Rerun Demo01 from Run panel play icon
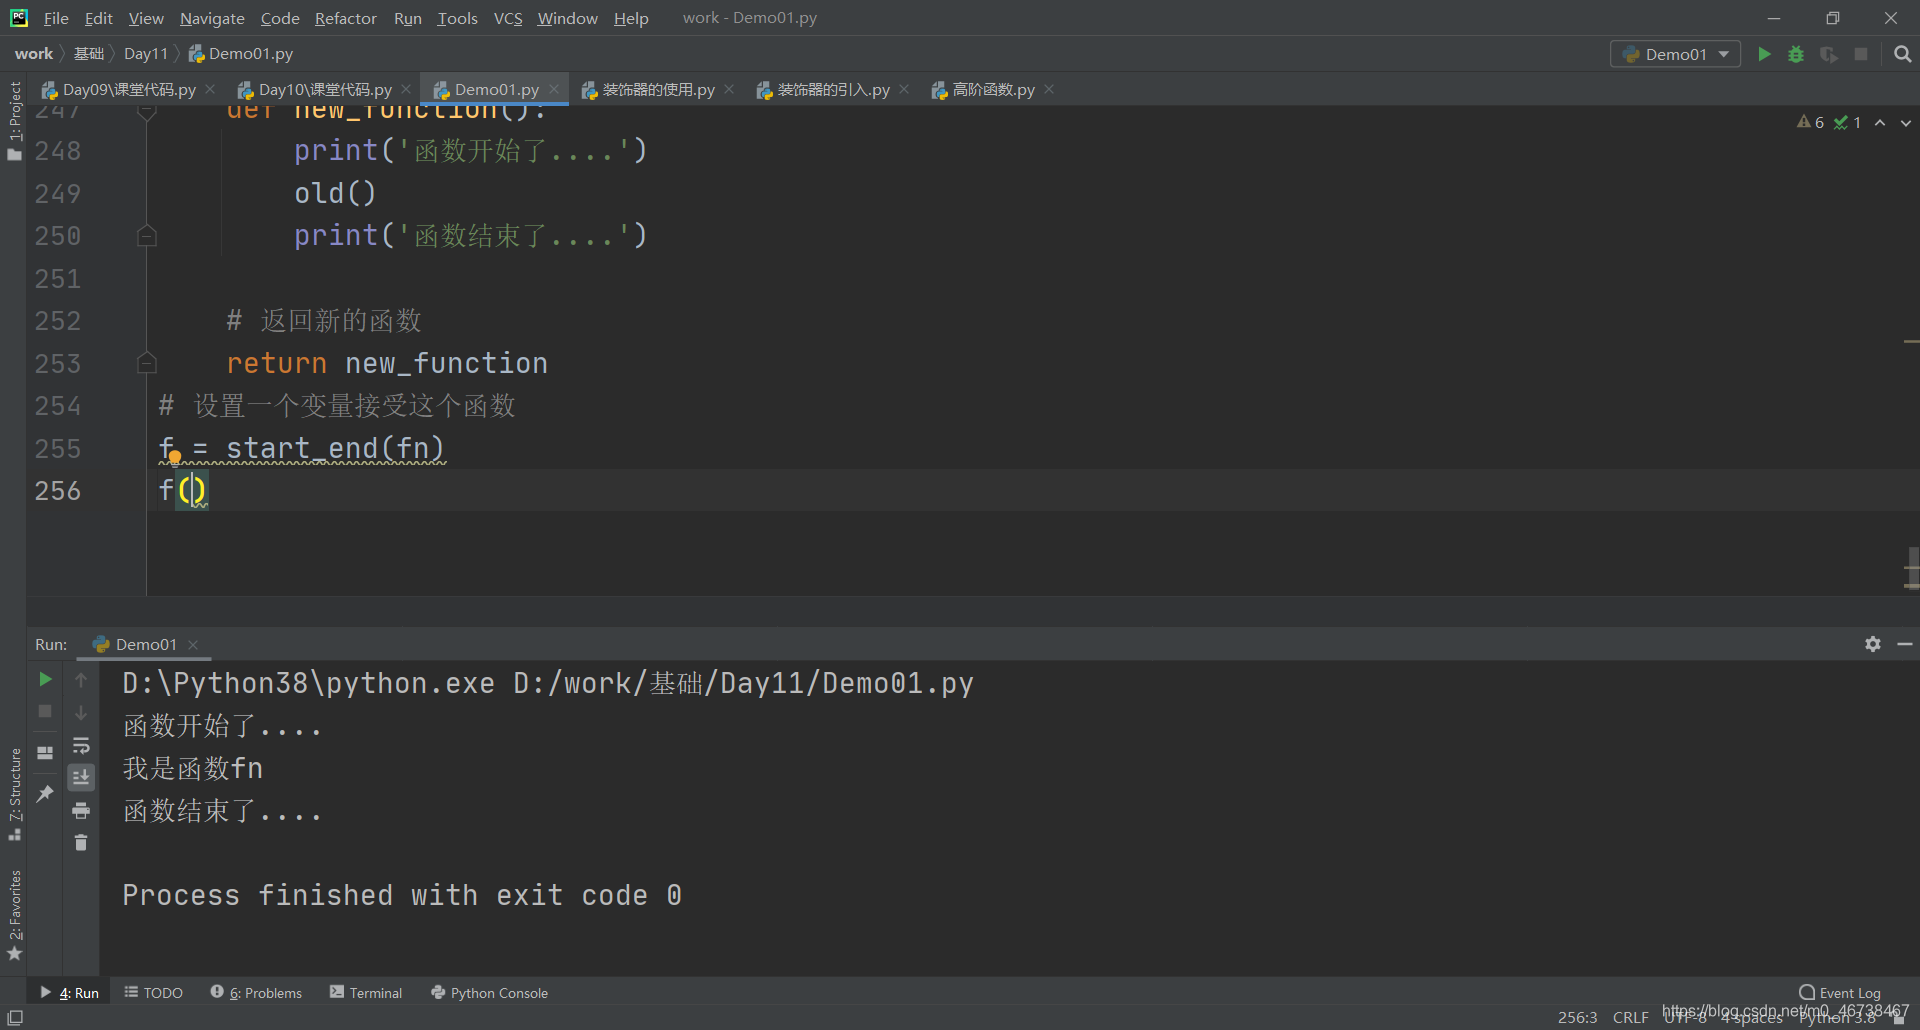1920x1030 pixels. pyautogui.click(x=45, y=679)
